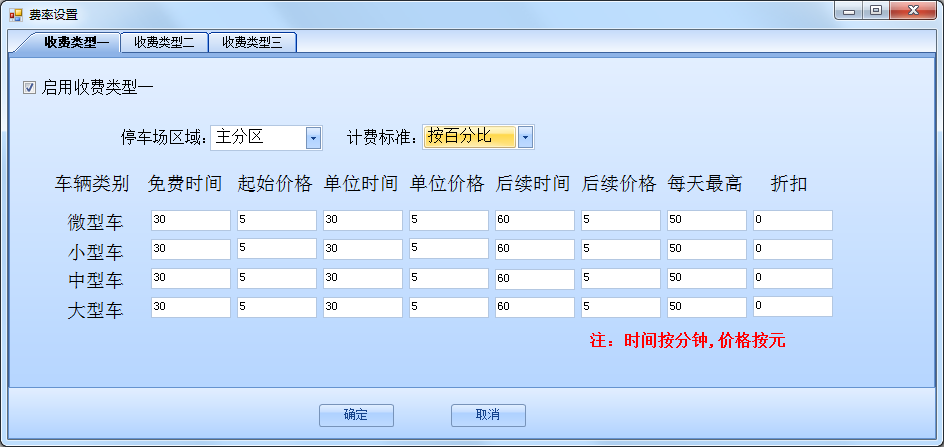Image resolution: width=944 pixels, height=447 pixels.
Task: Click 中型车 后续时间 input field
Action: pyautogui.click(x=534, y=278)
